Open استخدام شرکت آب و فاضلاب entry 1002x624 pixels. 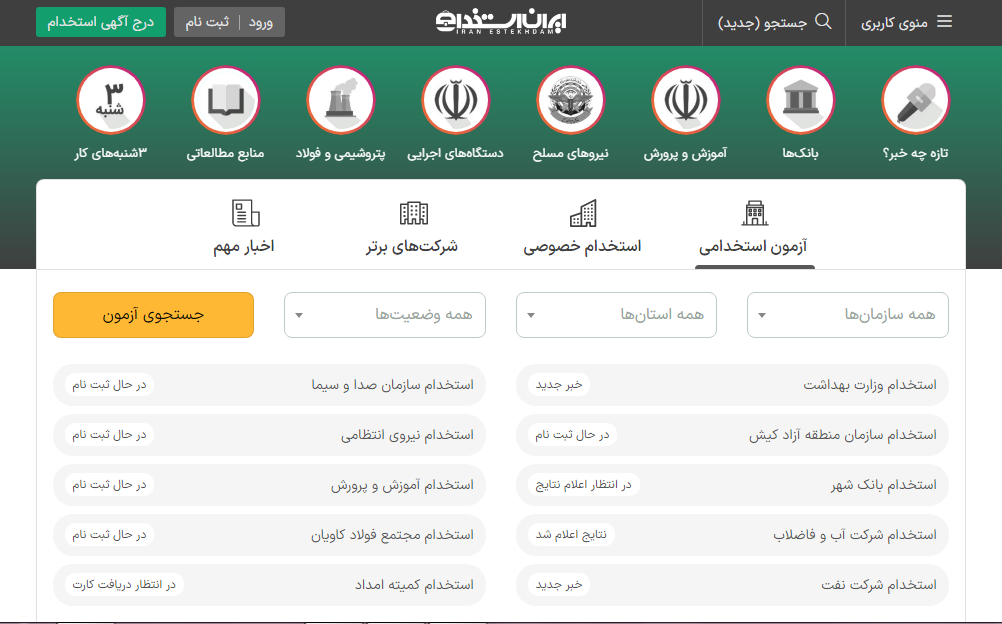click(732, 534)
